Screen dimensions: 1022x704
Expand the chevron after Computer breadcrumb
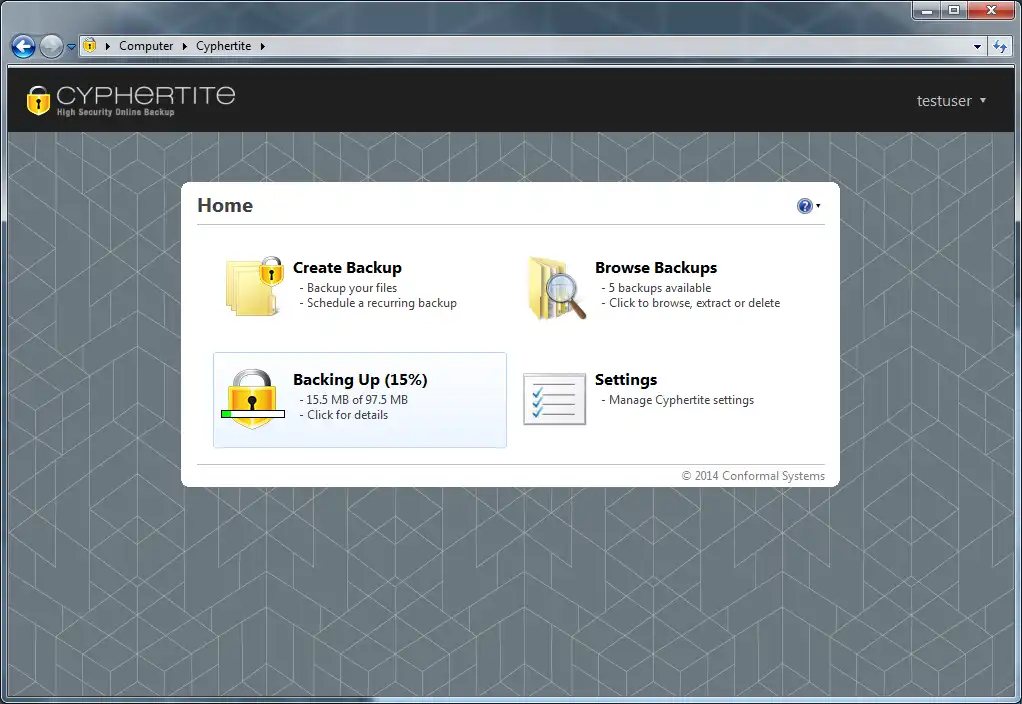point(184,46)
